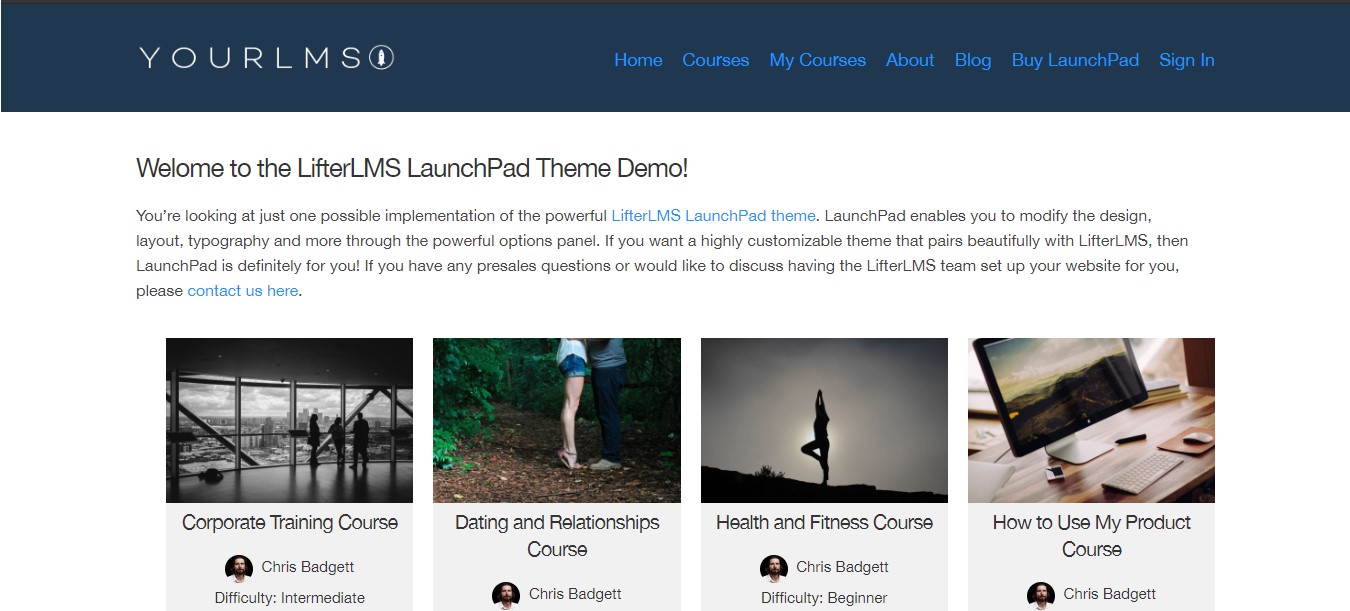Click Chris Badgett avatar under Dating and Relationships
1350x611 pixels.
coord(506,595)
